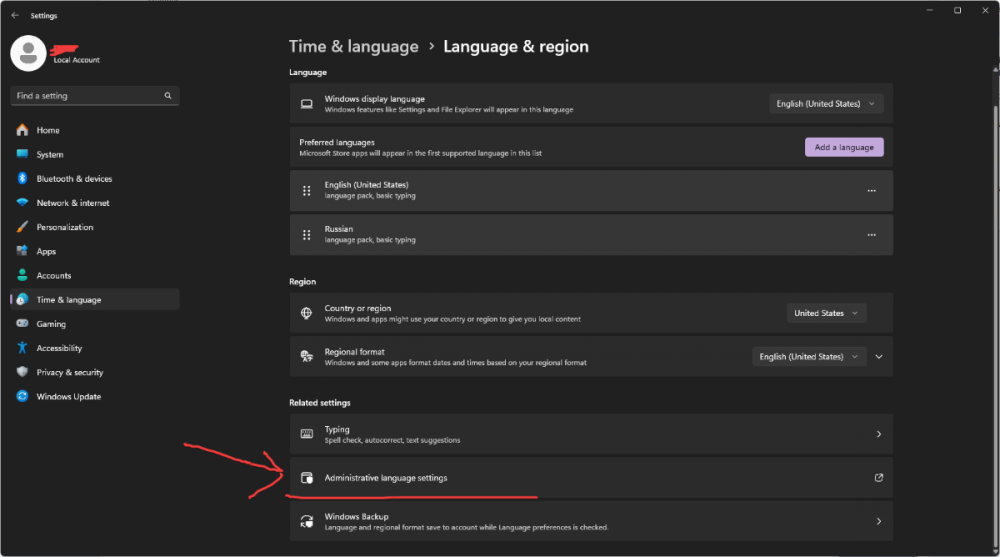Open Typing settings
This screenshot has height=557, width=1000.
click(x=590, y=434)
